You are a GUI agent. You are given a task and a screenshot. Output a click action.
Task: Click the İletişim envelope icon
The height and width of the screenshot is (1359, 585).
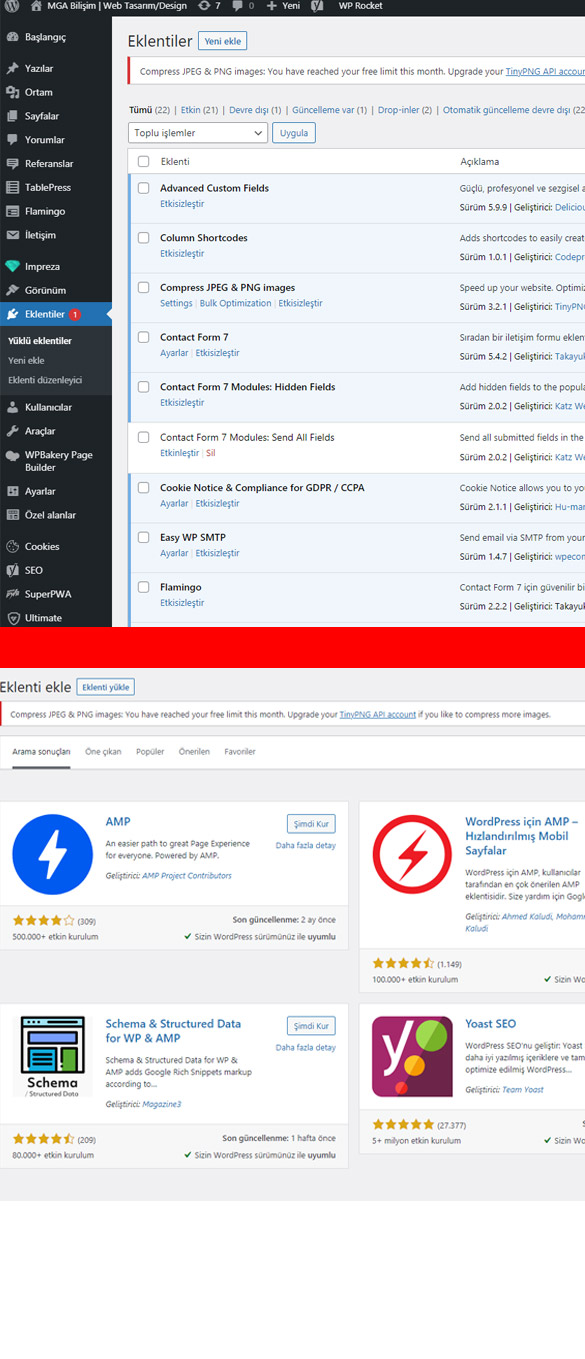[12, 235]
